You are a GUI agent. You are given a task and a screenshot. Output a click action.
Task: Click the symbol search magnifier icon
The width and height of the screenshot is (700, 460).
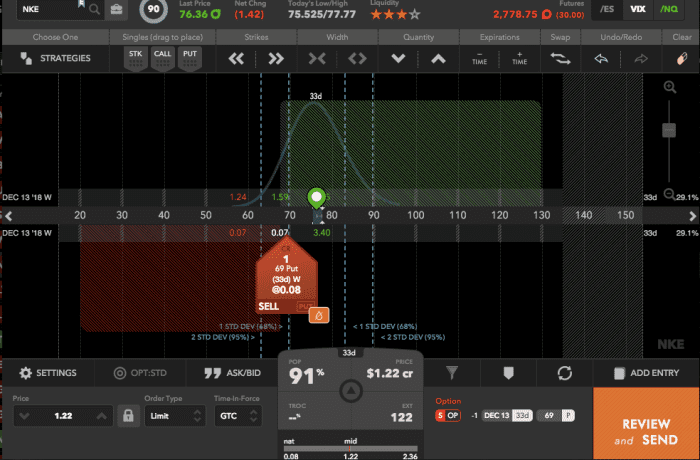(x=95, y=10)
